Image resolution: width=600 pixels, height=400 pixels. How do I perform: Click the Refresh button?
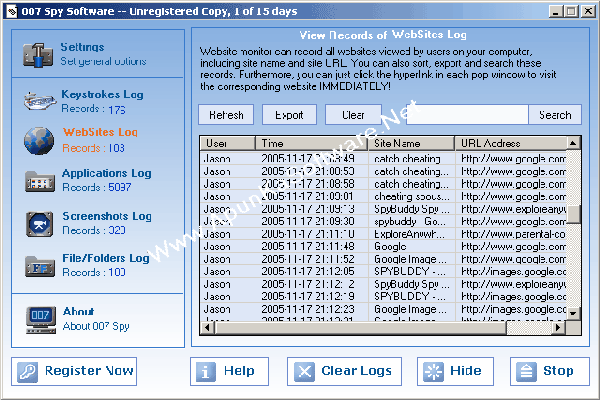click(226, 115)
